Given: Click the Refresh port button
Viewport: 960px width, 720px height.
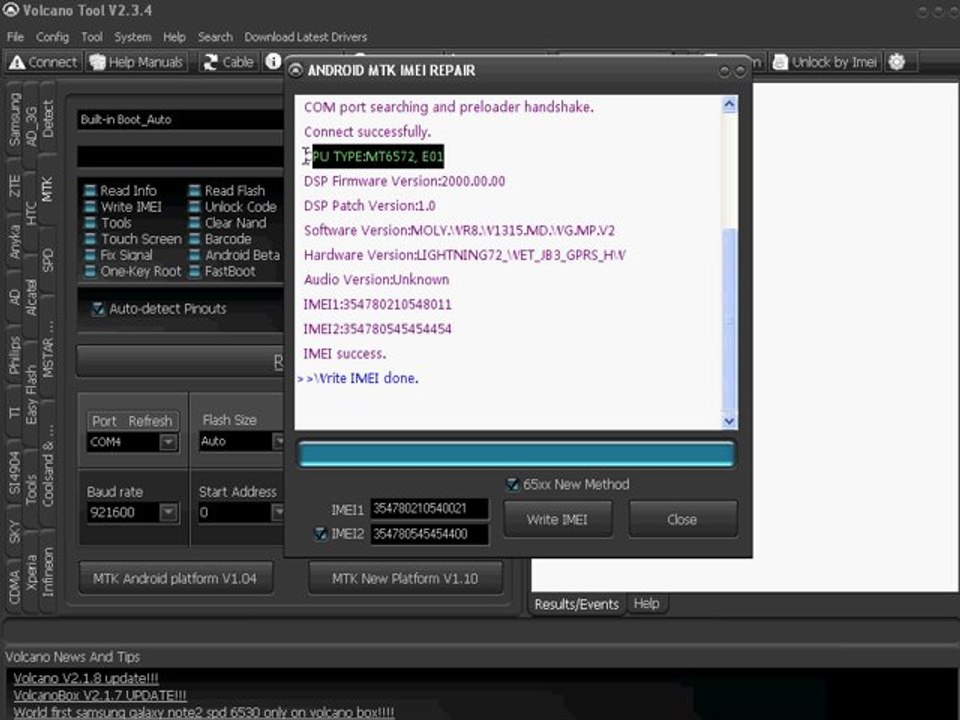Looking at the screenshot, I should pos(150,421).
